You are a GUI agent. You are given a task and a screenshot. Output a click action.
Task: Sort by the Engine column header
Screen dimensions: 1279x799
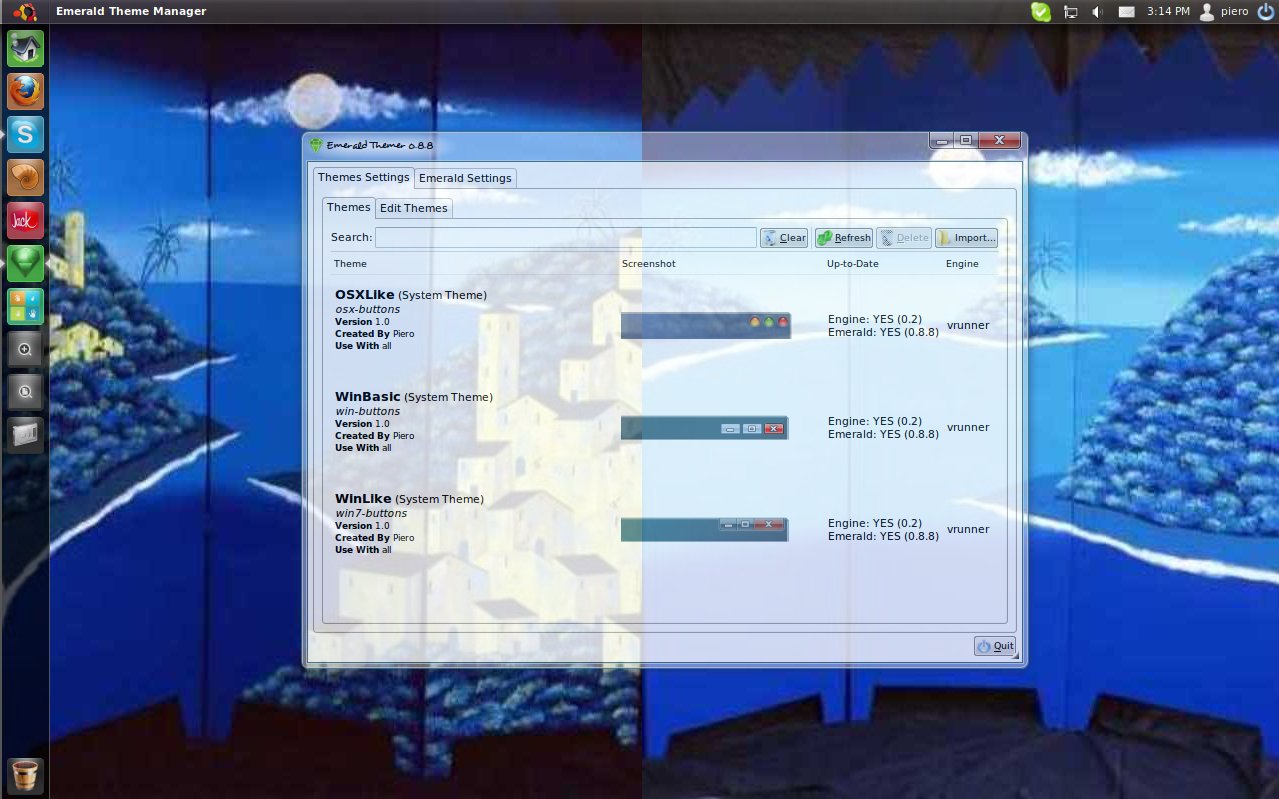(x=961, y=264)
